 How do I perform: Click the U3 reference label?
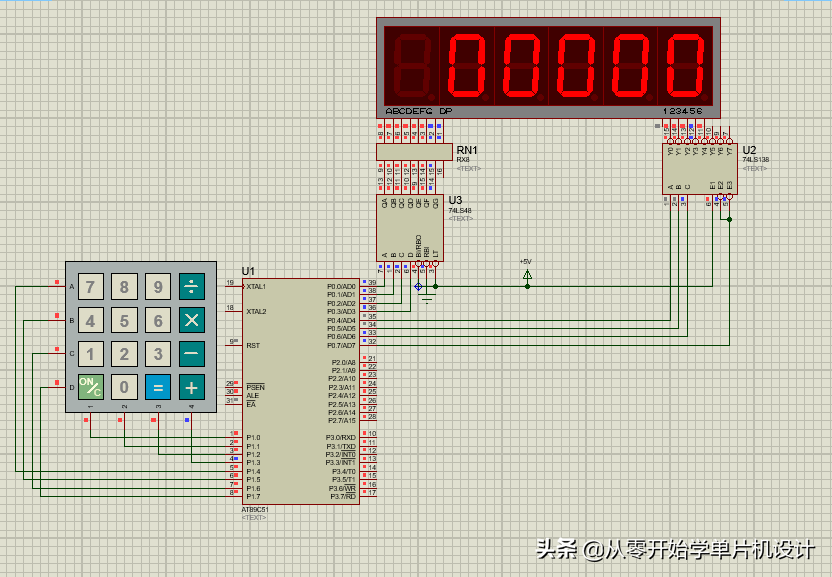point(455,200)
